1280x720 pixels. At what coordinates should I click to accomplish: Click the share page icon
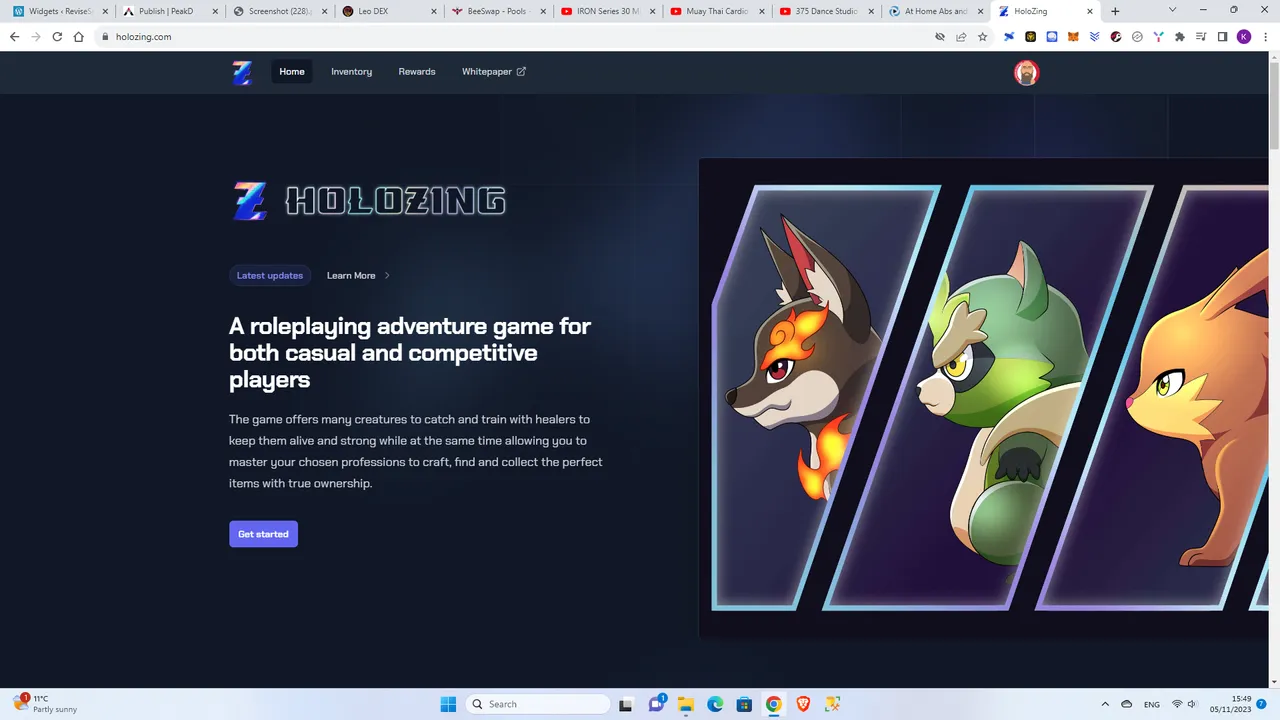(961, 37)
